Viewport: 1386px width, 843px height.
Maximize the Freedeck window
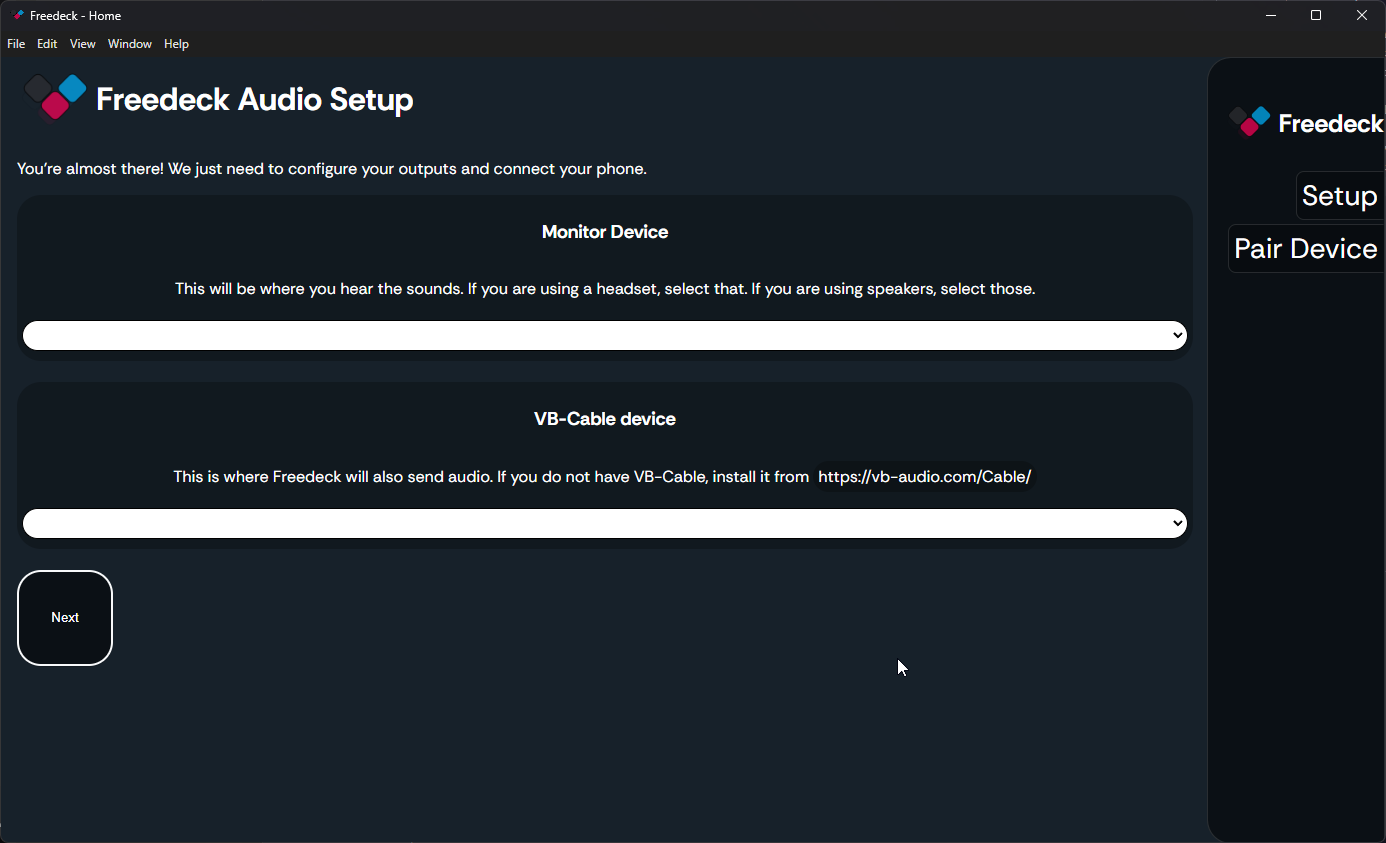click(1316, 15)
